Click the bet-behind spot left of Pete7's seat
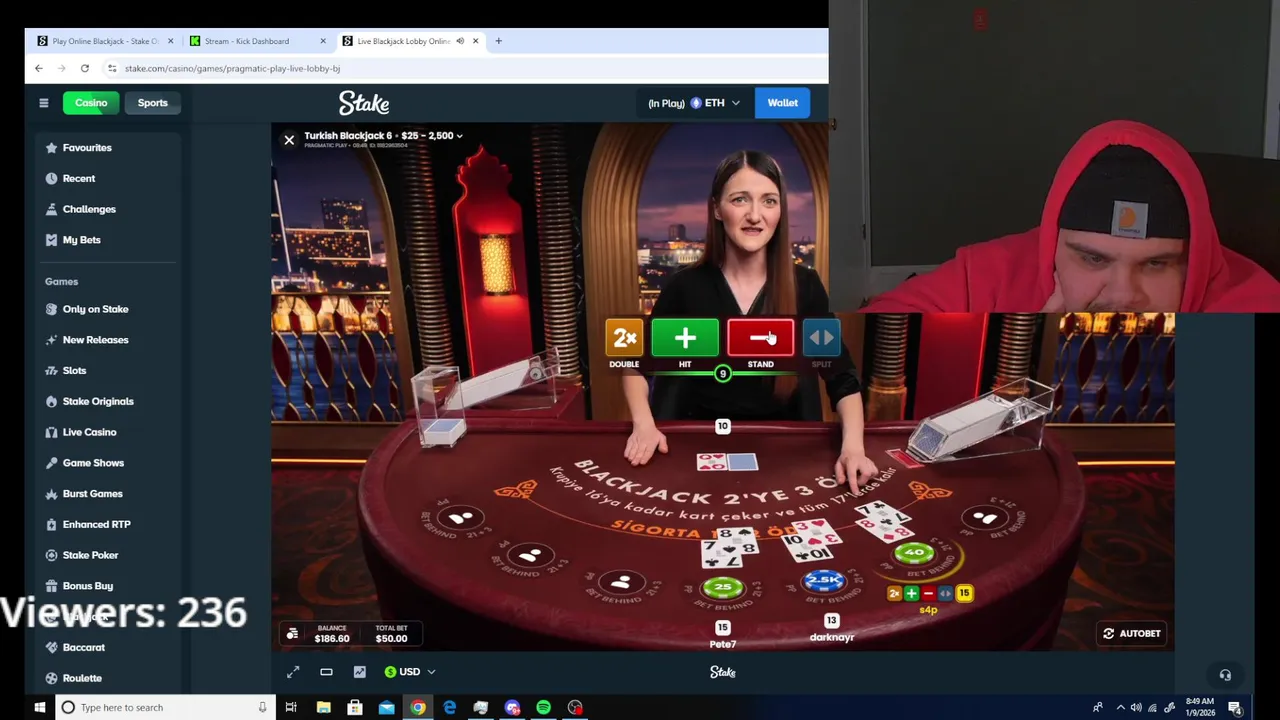1280x720 pixels. tap(620, 581)
